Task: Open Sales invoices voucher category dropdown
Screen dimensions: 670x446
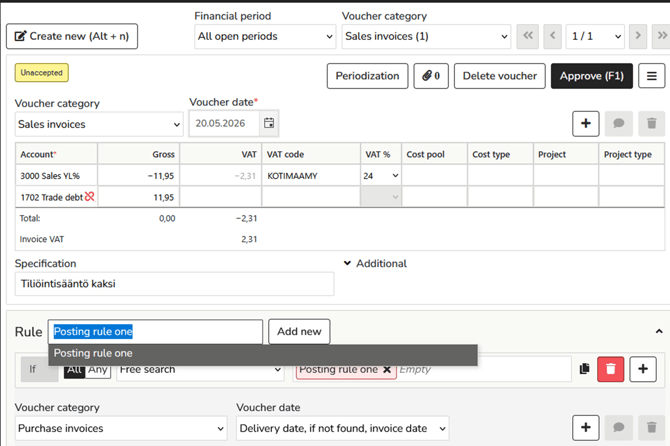Action: pyautogui.click(x=99, y=124)
